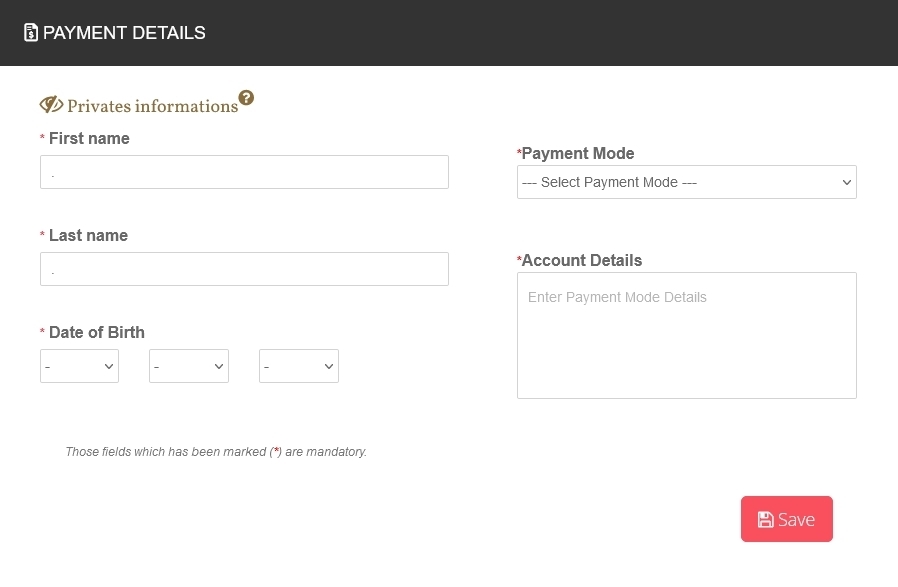Click the Privates informations heading

(152, 106)
